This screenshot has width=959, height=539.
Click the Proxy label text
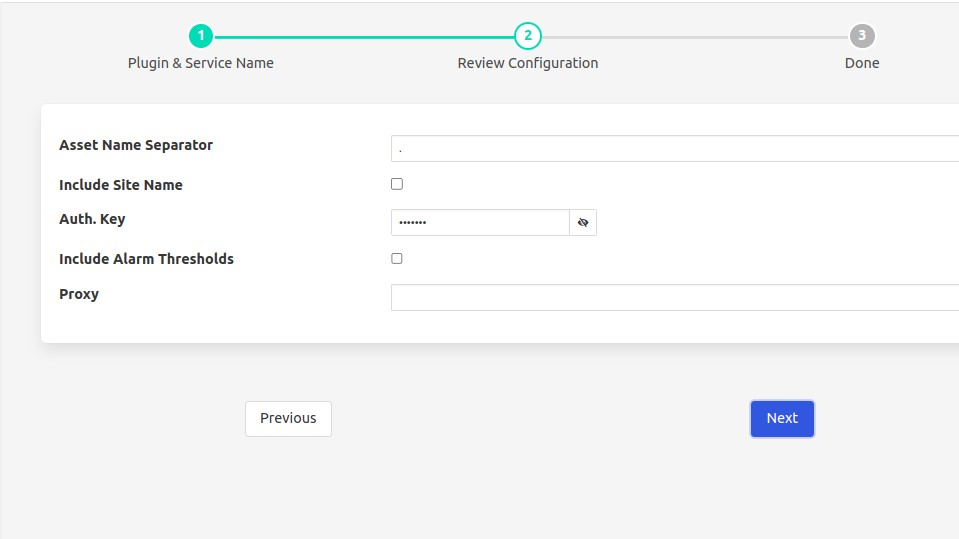click(x=79, y=294)
